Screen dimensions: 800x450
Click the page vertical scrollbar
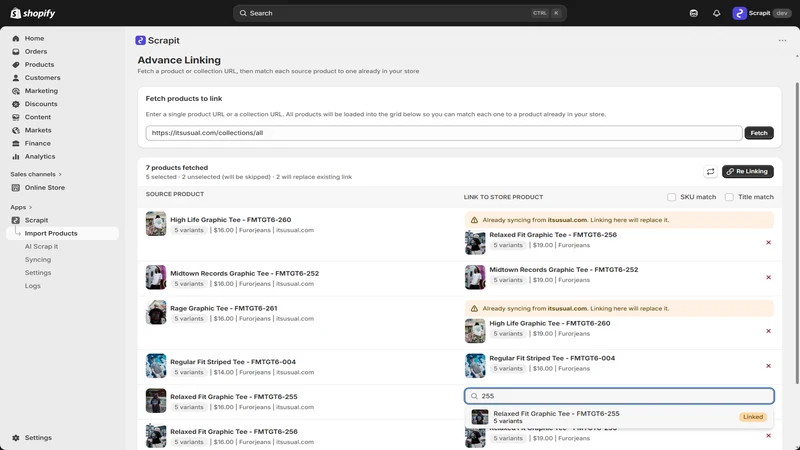click(797, 233)
